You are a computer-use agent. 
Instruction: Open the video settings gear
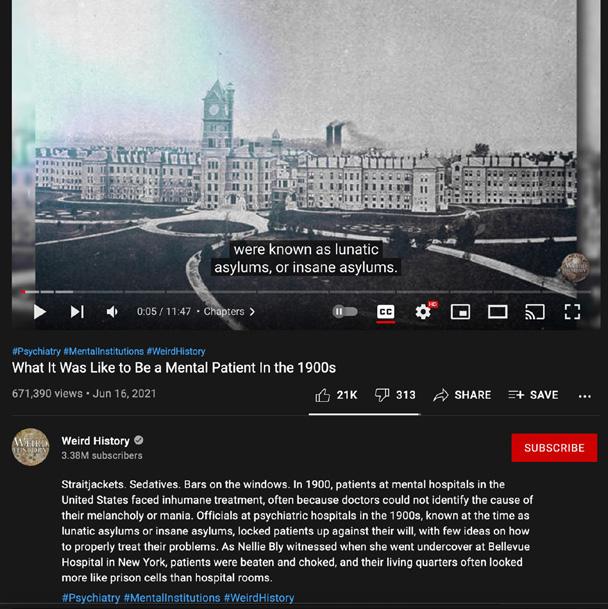click(x=423, y=311)
